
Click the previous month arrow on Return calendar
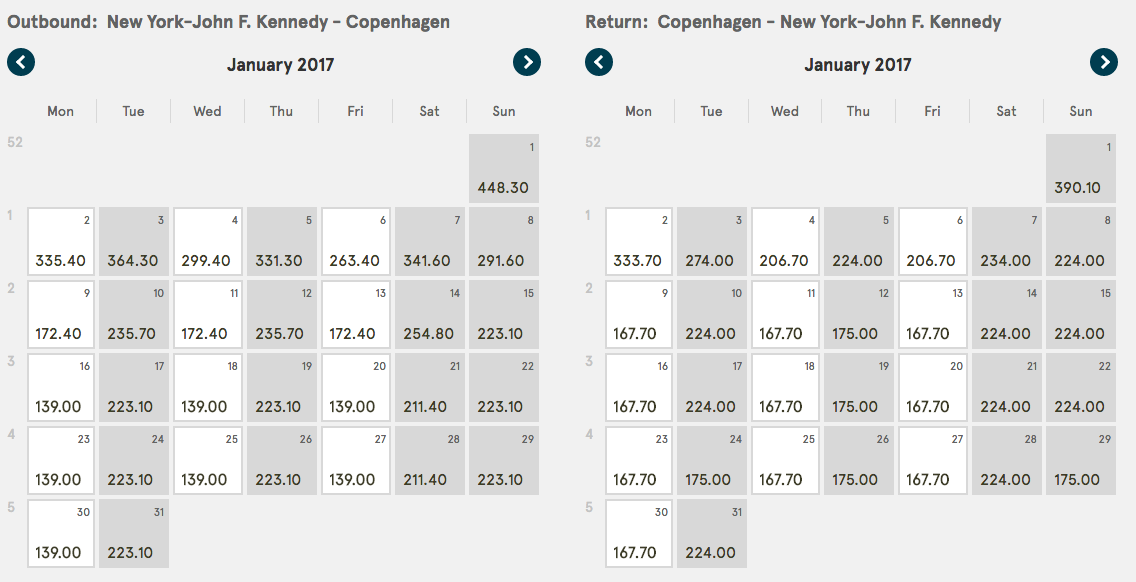pos(598,62)
